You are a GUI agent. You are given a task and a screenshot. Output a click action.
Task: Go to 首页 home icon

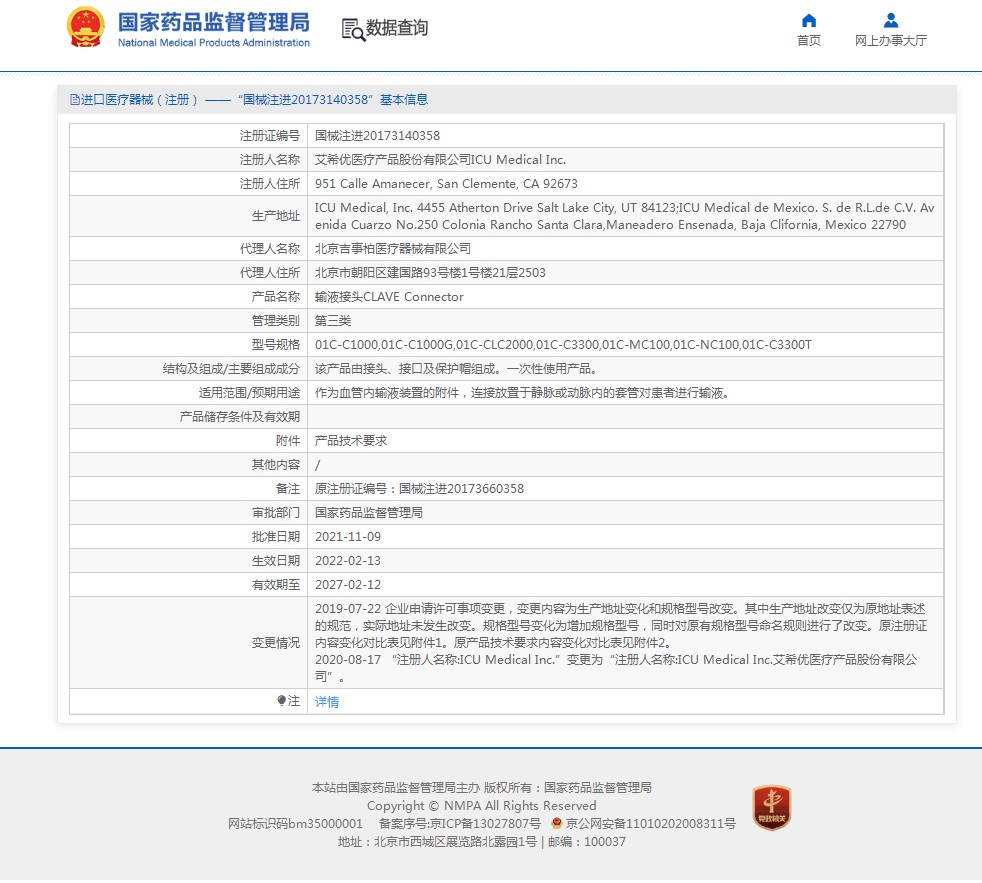[x=809, y=21]
